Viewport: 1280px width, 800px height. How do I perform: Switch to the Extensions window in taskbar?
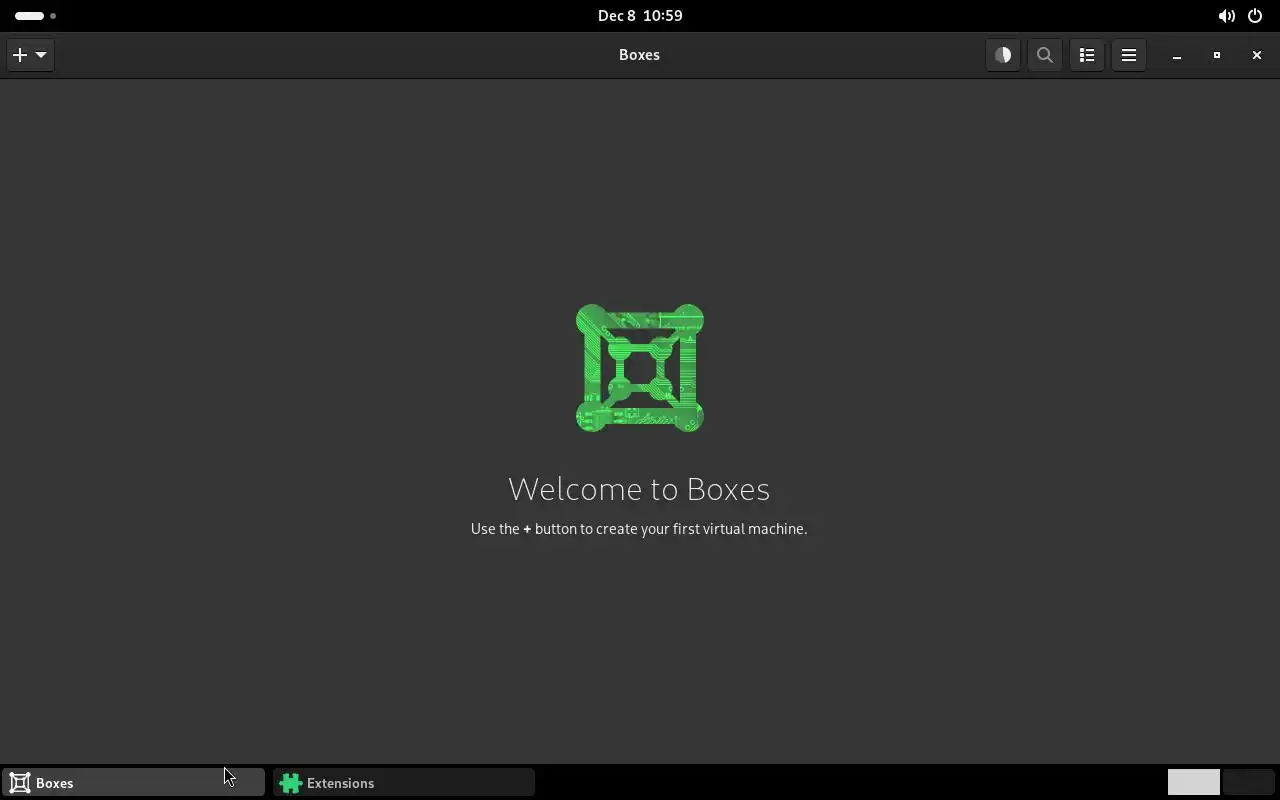coord(404,783)
